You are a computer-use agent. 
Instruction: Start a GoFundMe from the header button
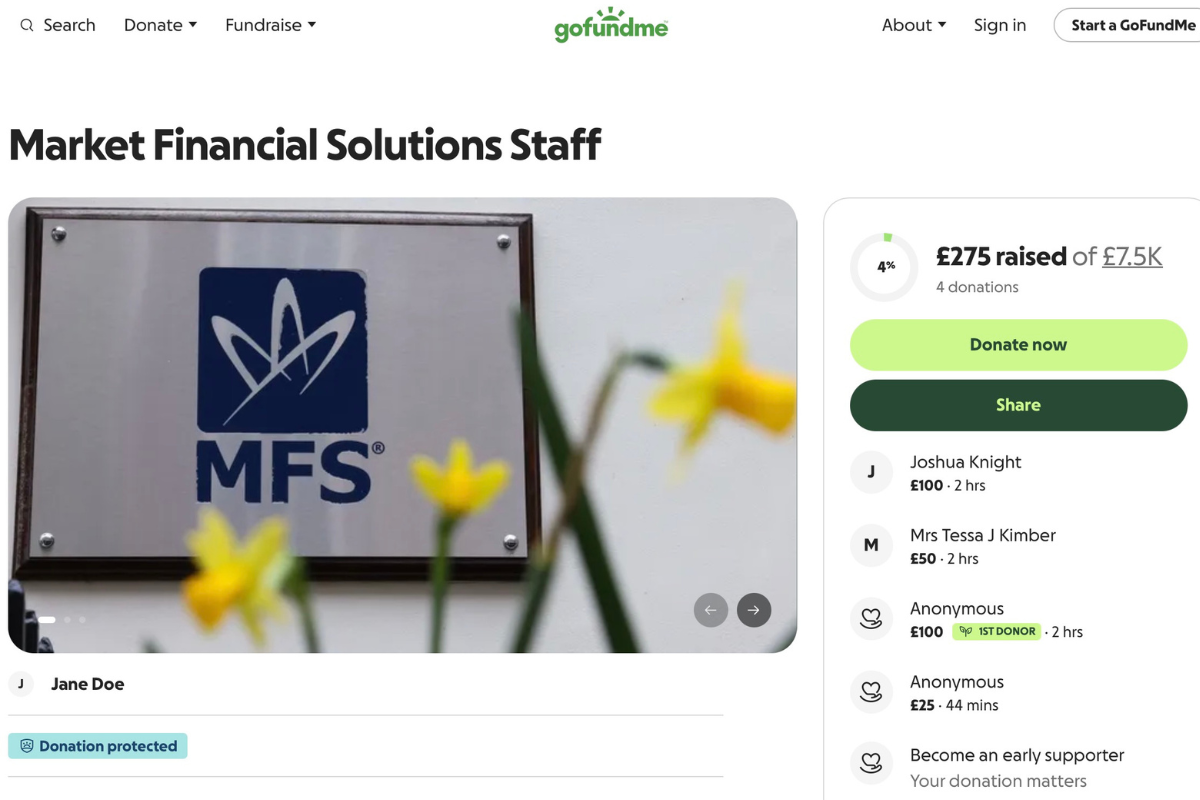tap(1128, 25)
